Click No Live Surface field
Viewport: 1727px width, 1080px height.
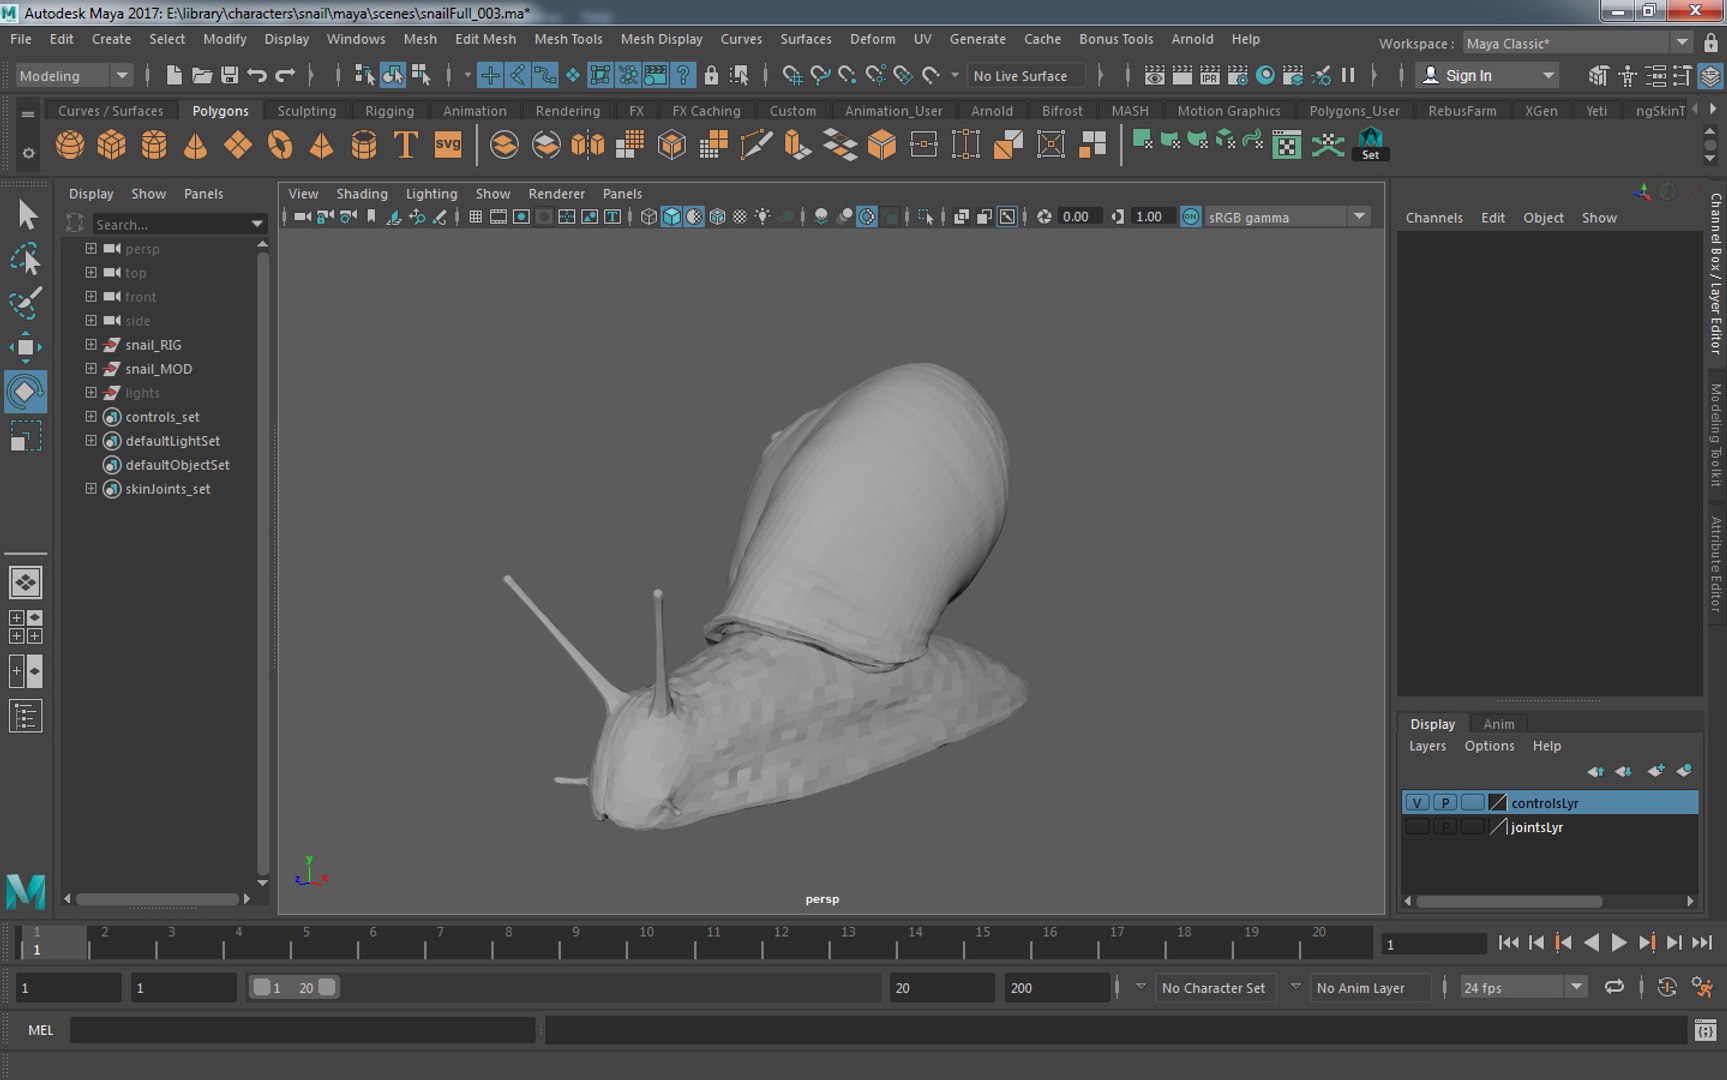tap(1026, 76)
